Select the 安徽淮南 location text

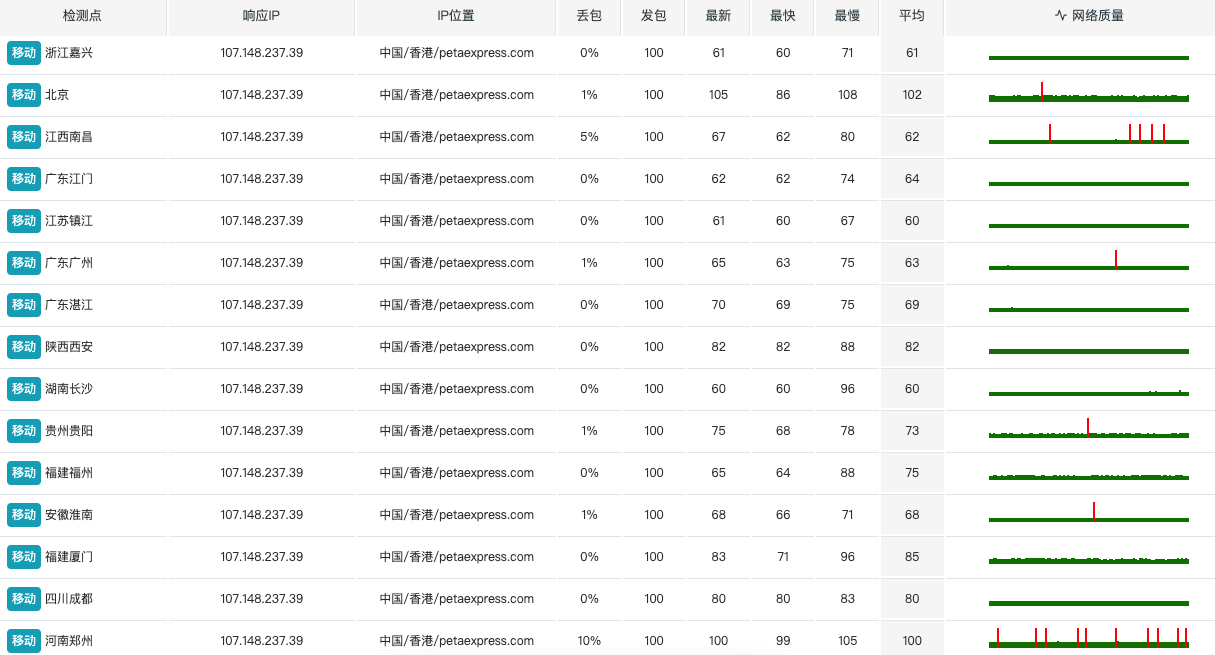69,515
